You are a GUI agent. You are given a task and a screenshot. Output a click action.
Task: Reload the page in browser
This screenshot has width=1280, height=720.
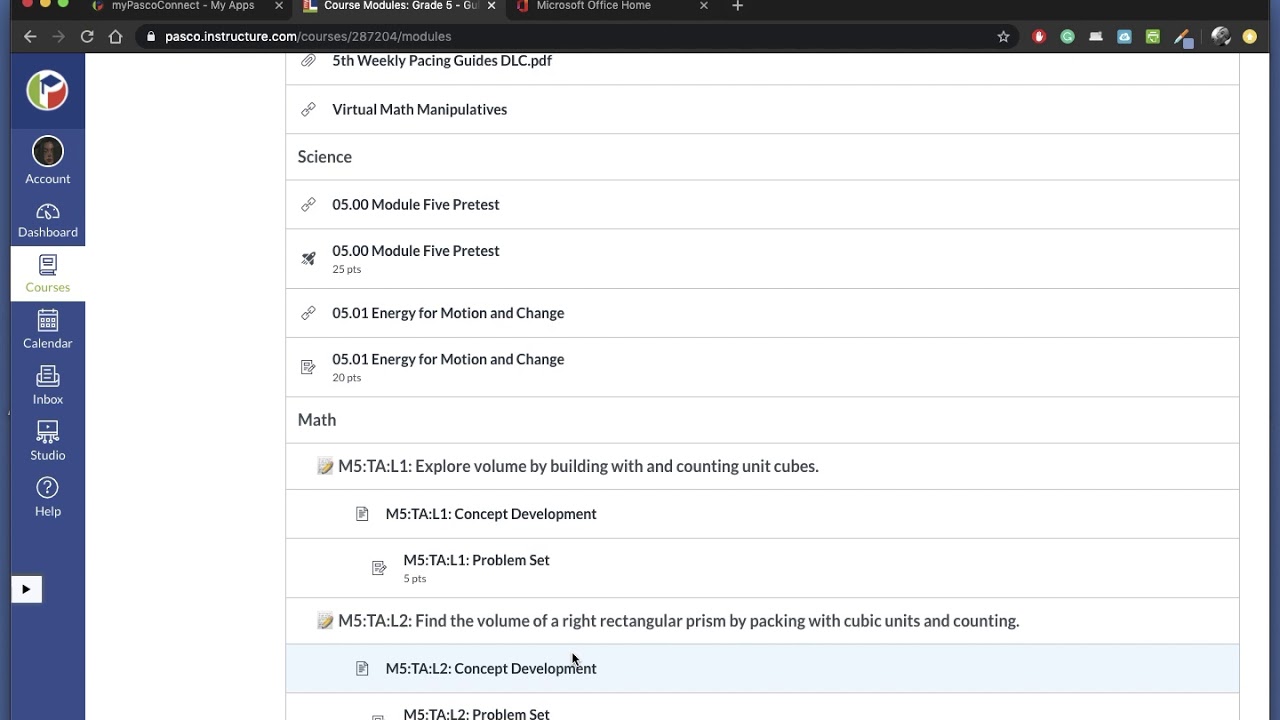(87, 37)
